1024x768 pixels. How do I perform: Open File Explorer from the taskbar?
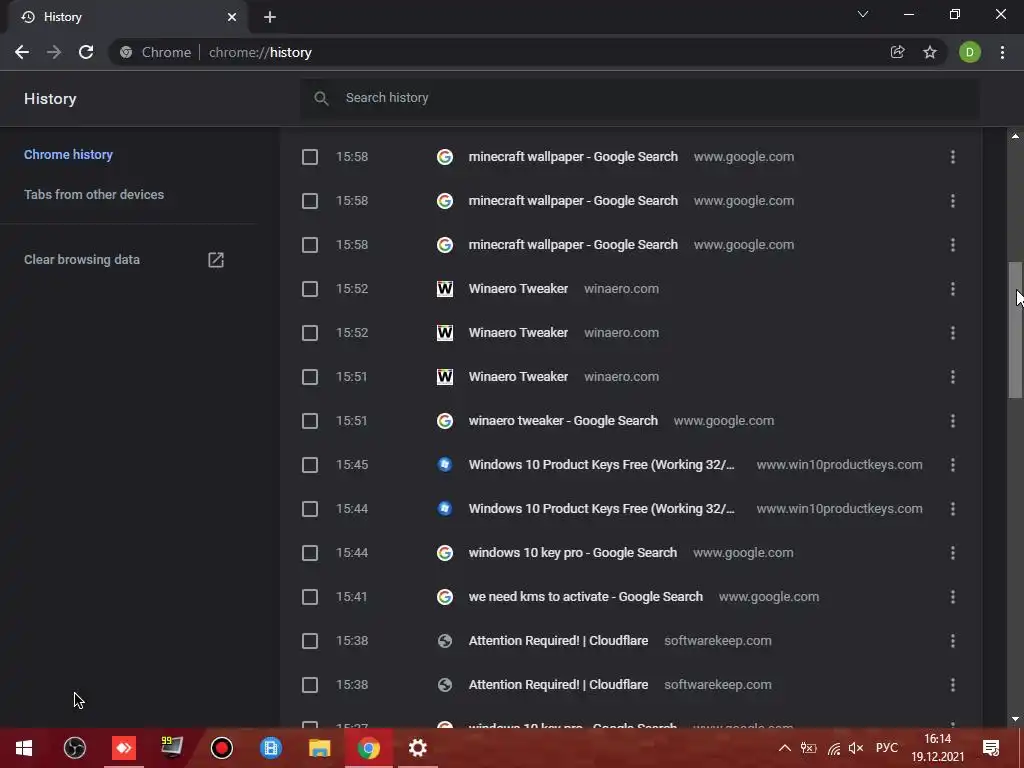coord(319,748)
